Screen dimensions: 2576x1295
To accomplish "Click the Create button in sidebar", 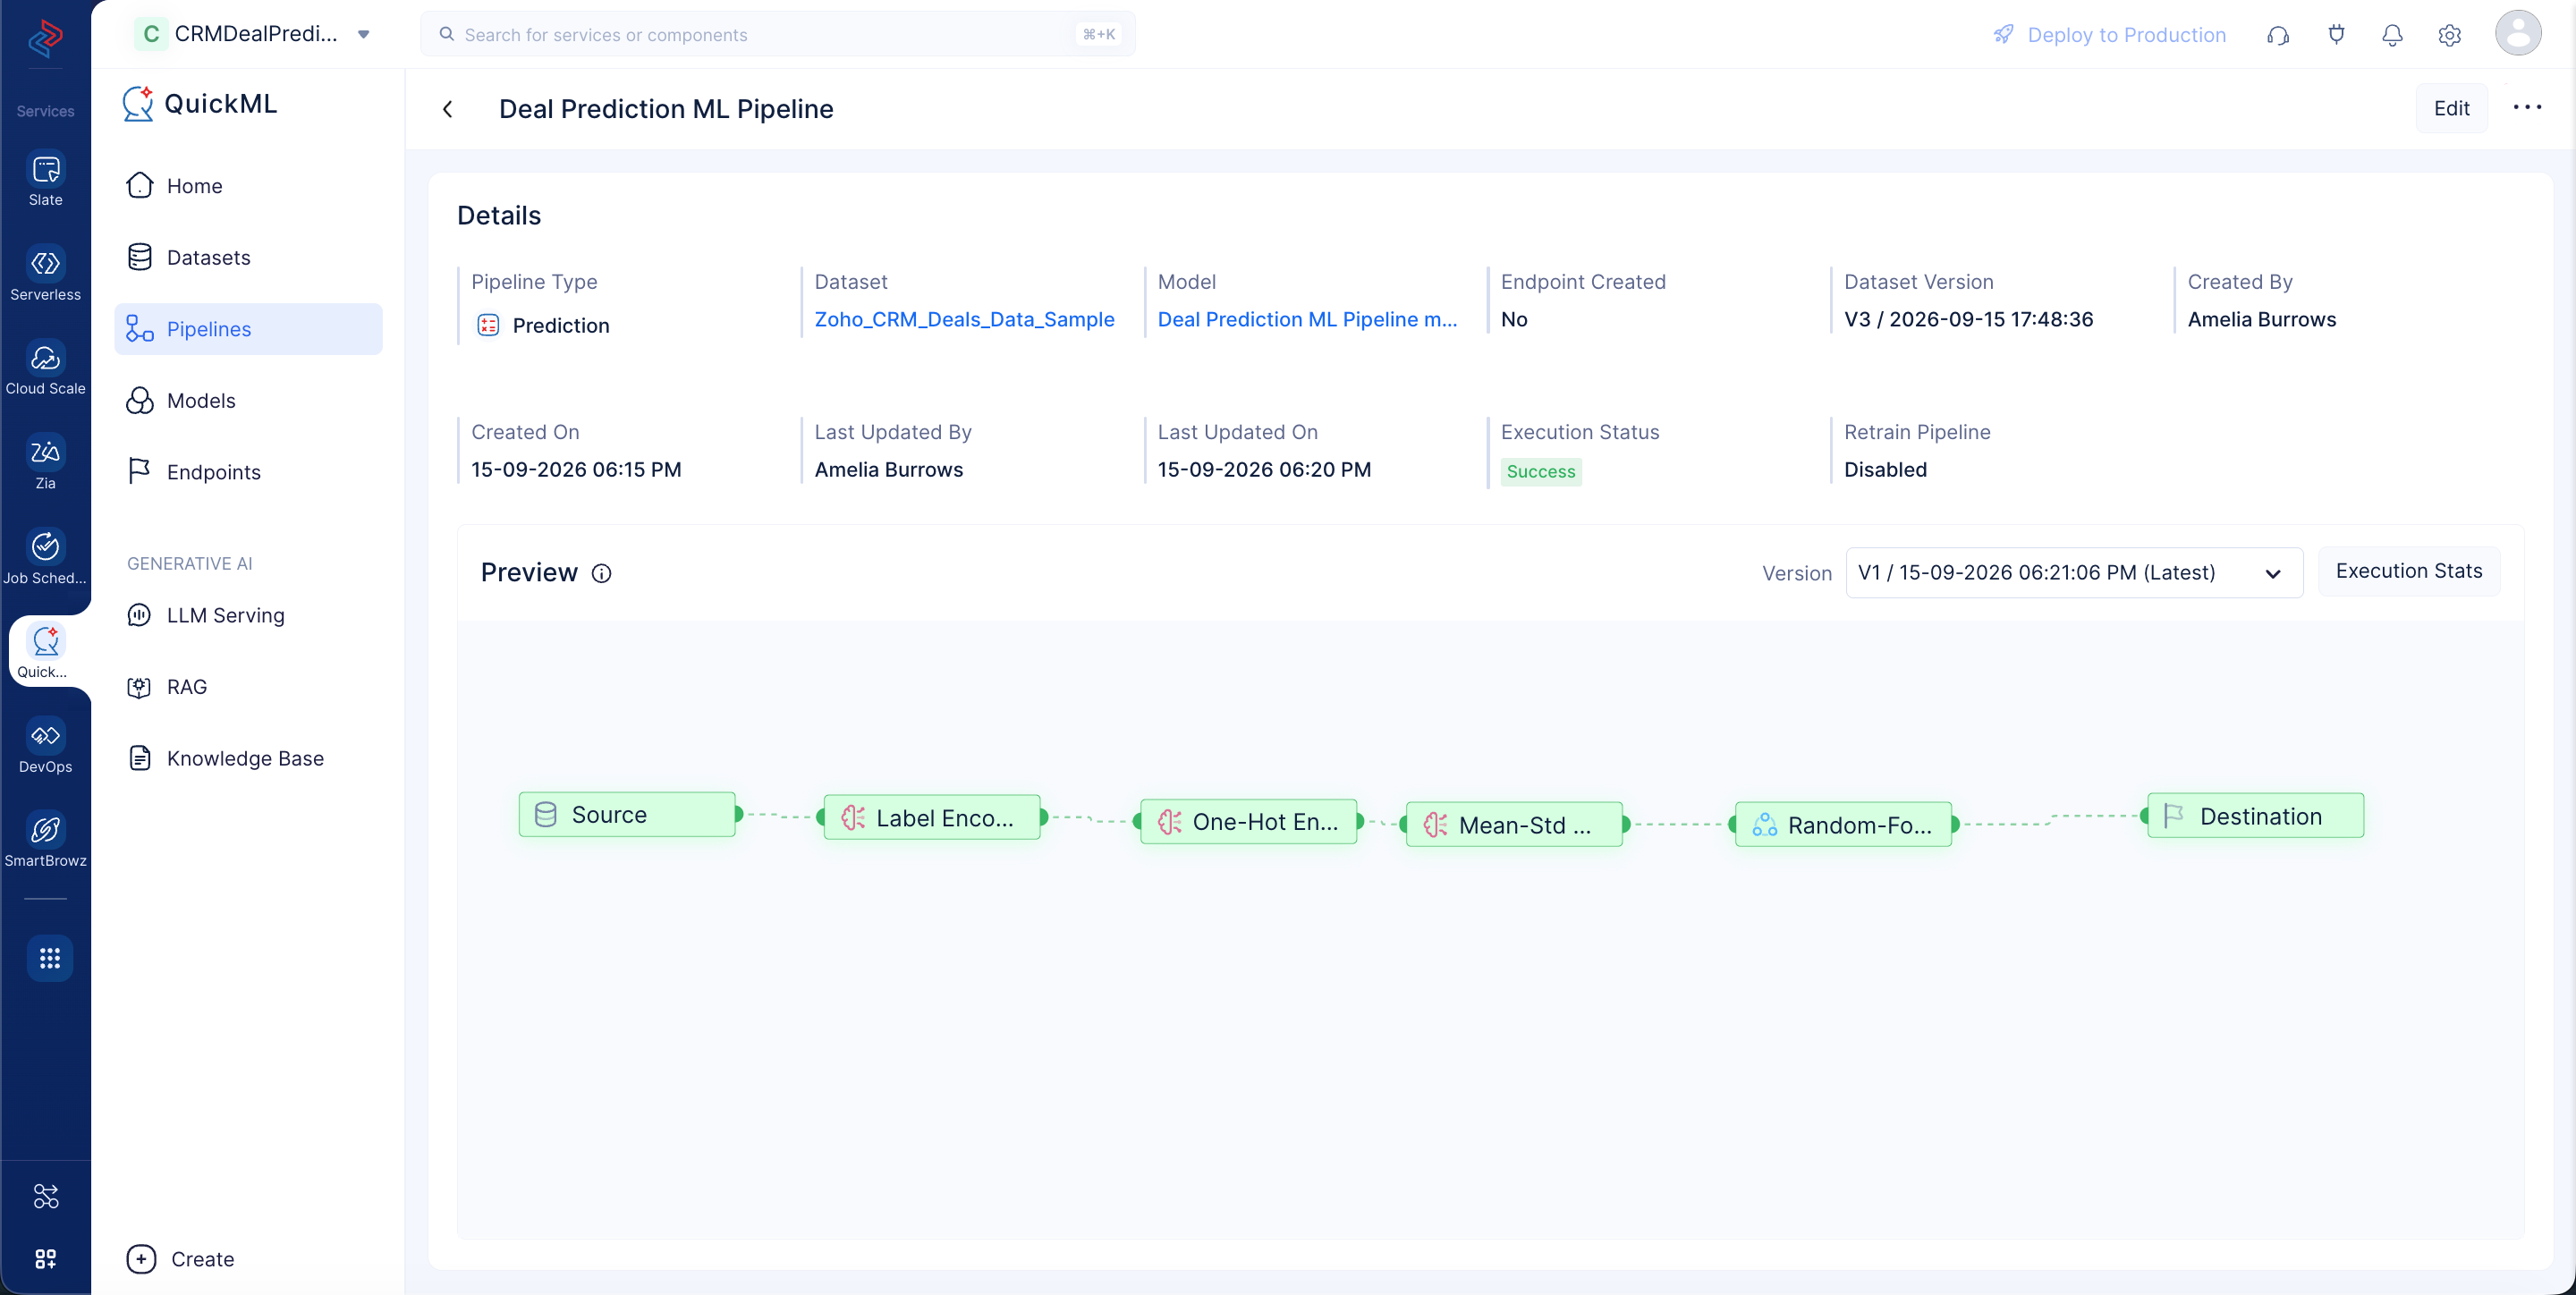I will [x=181, y=1259].
